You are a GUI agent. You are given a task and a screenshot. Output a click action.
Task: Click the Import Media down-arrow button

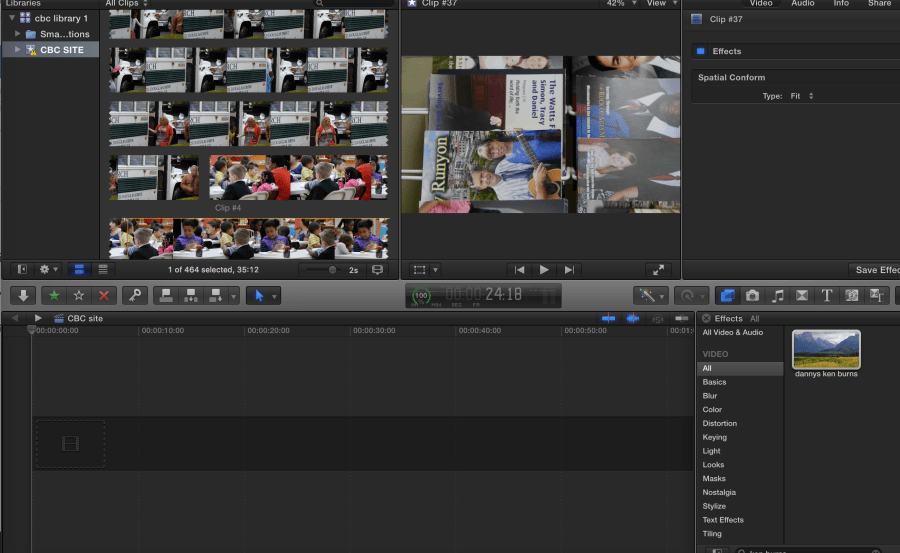[x=24, y=296]
